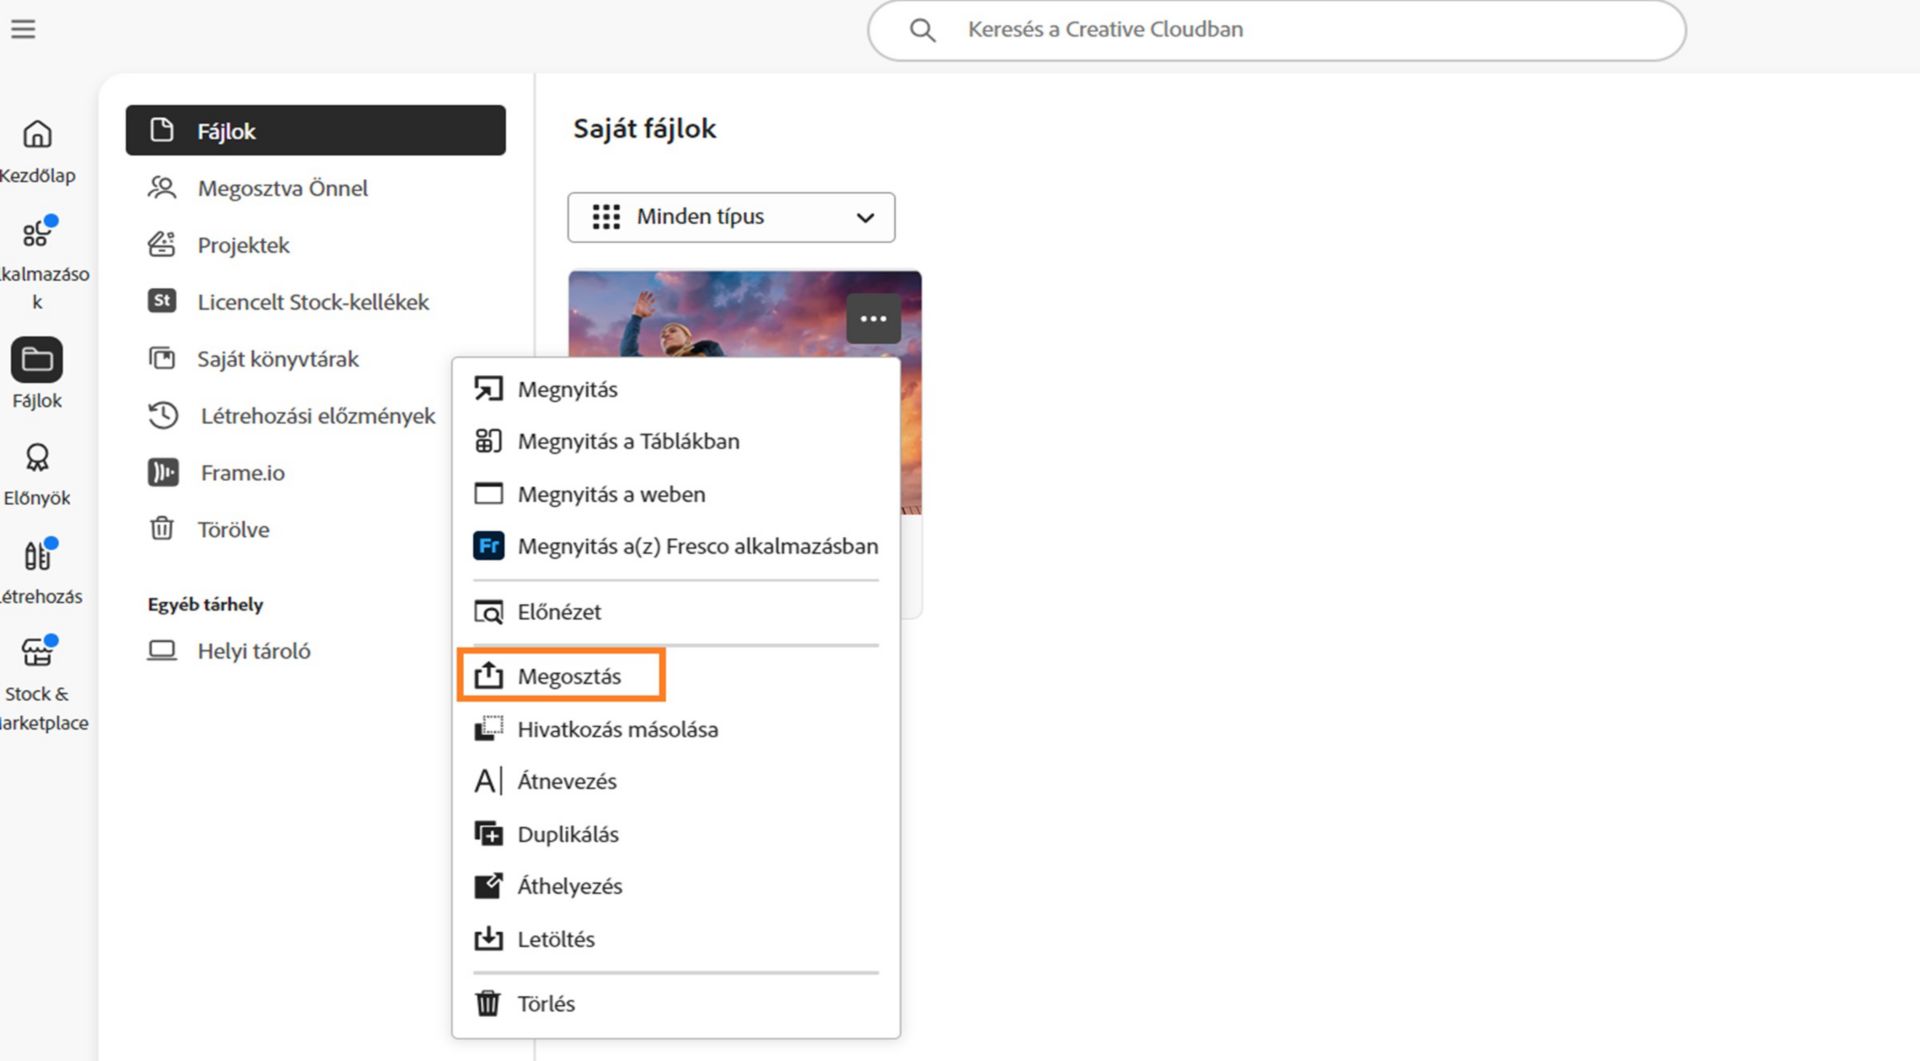Image resolution: width=1920 pixels, height=1061 pixels.
Task: Click the history clock icon
Action: 163,415
